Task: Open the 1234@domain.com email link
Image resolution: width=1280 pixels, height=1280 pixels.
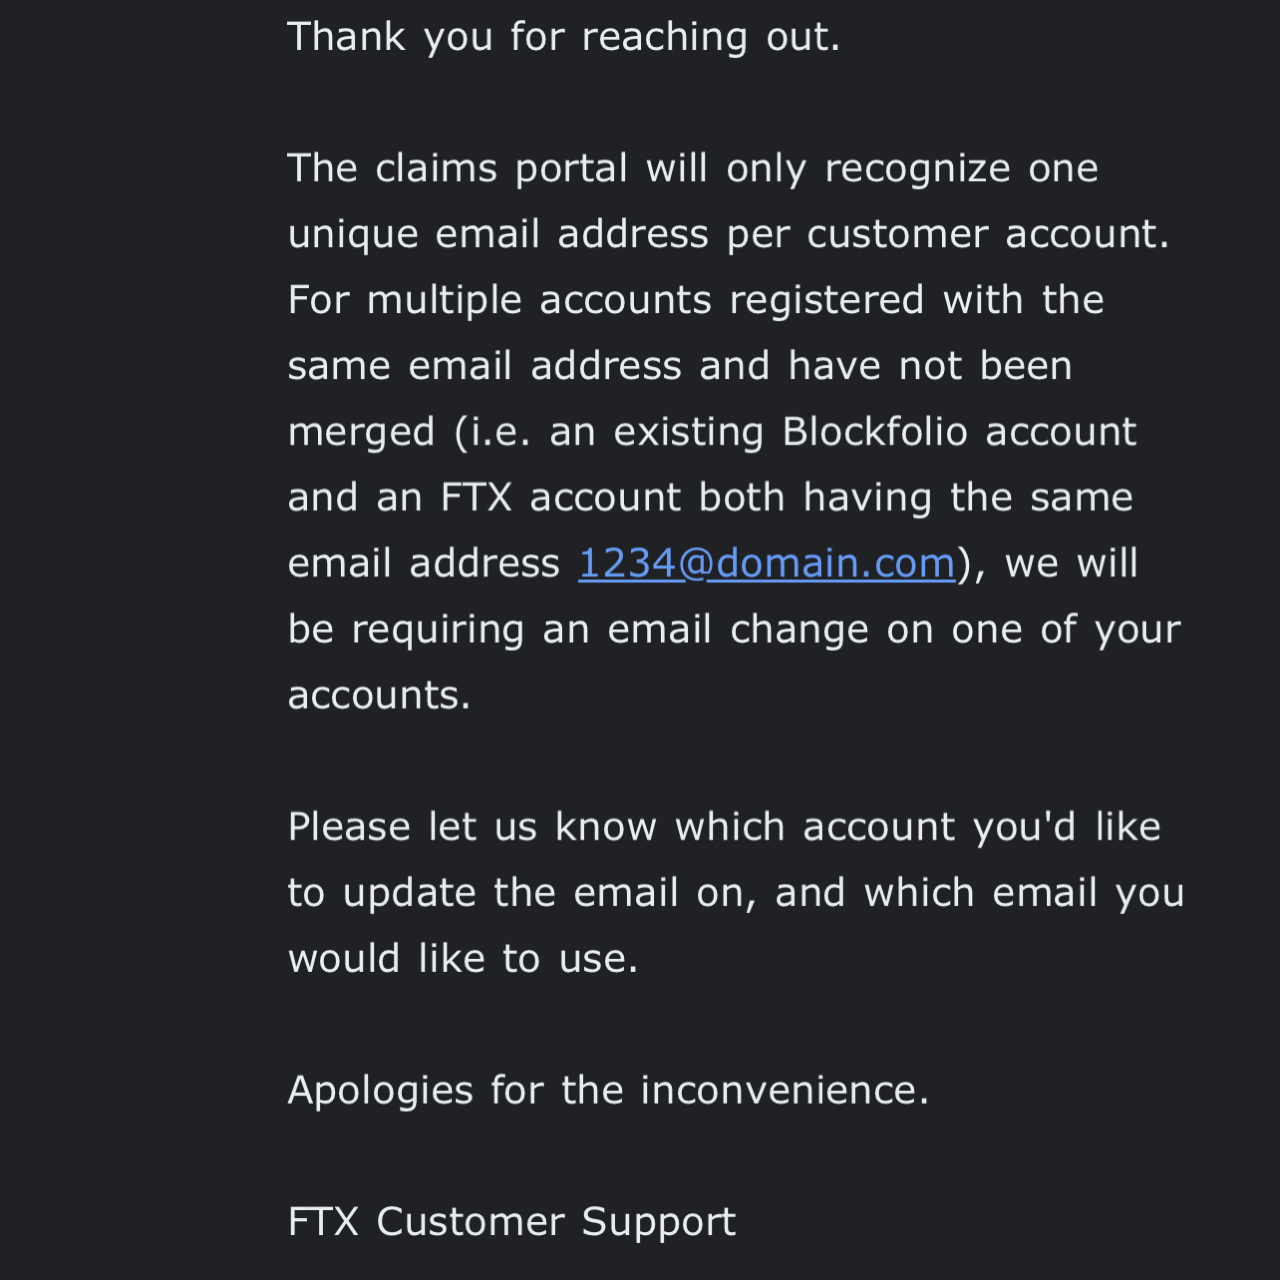Action: (767, 564)
